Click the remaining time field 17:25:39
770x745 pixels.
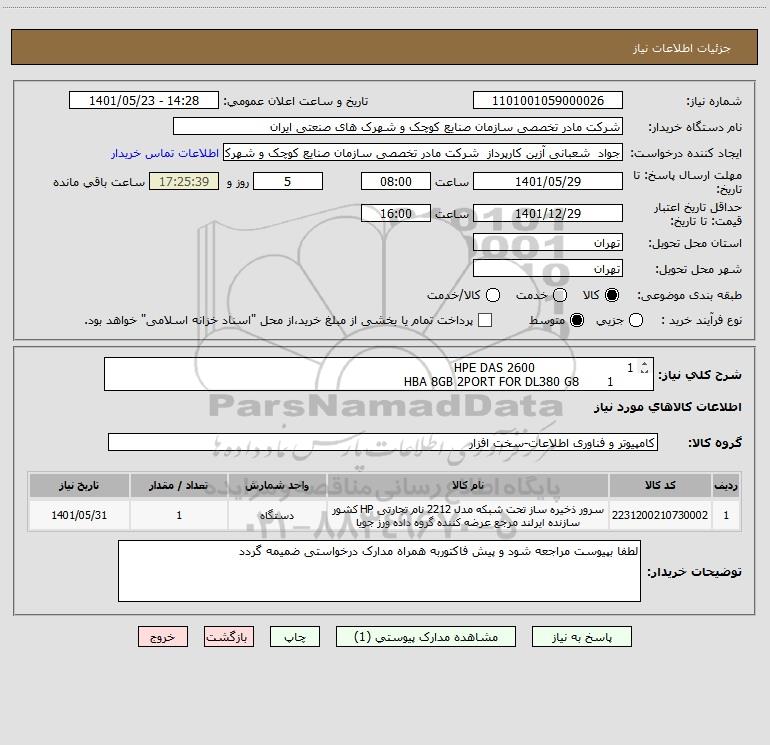(x=184, y=181)
